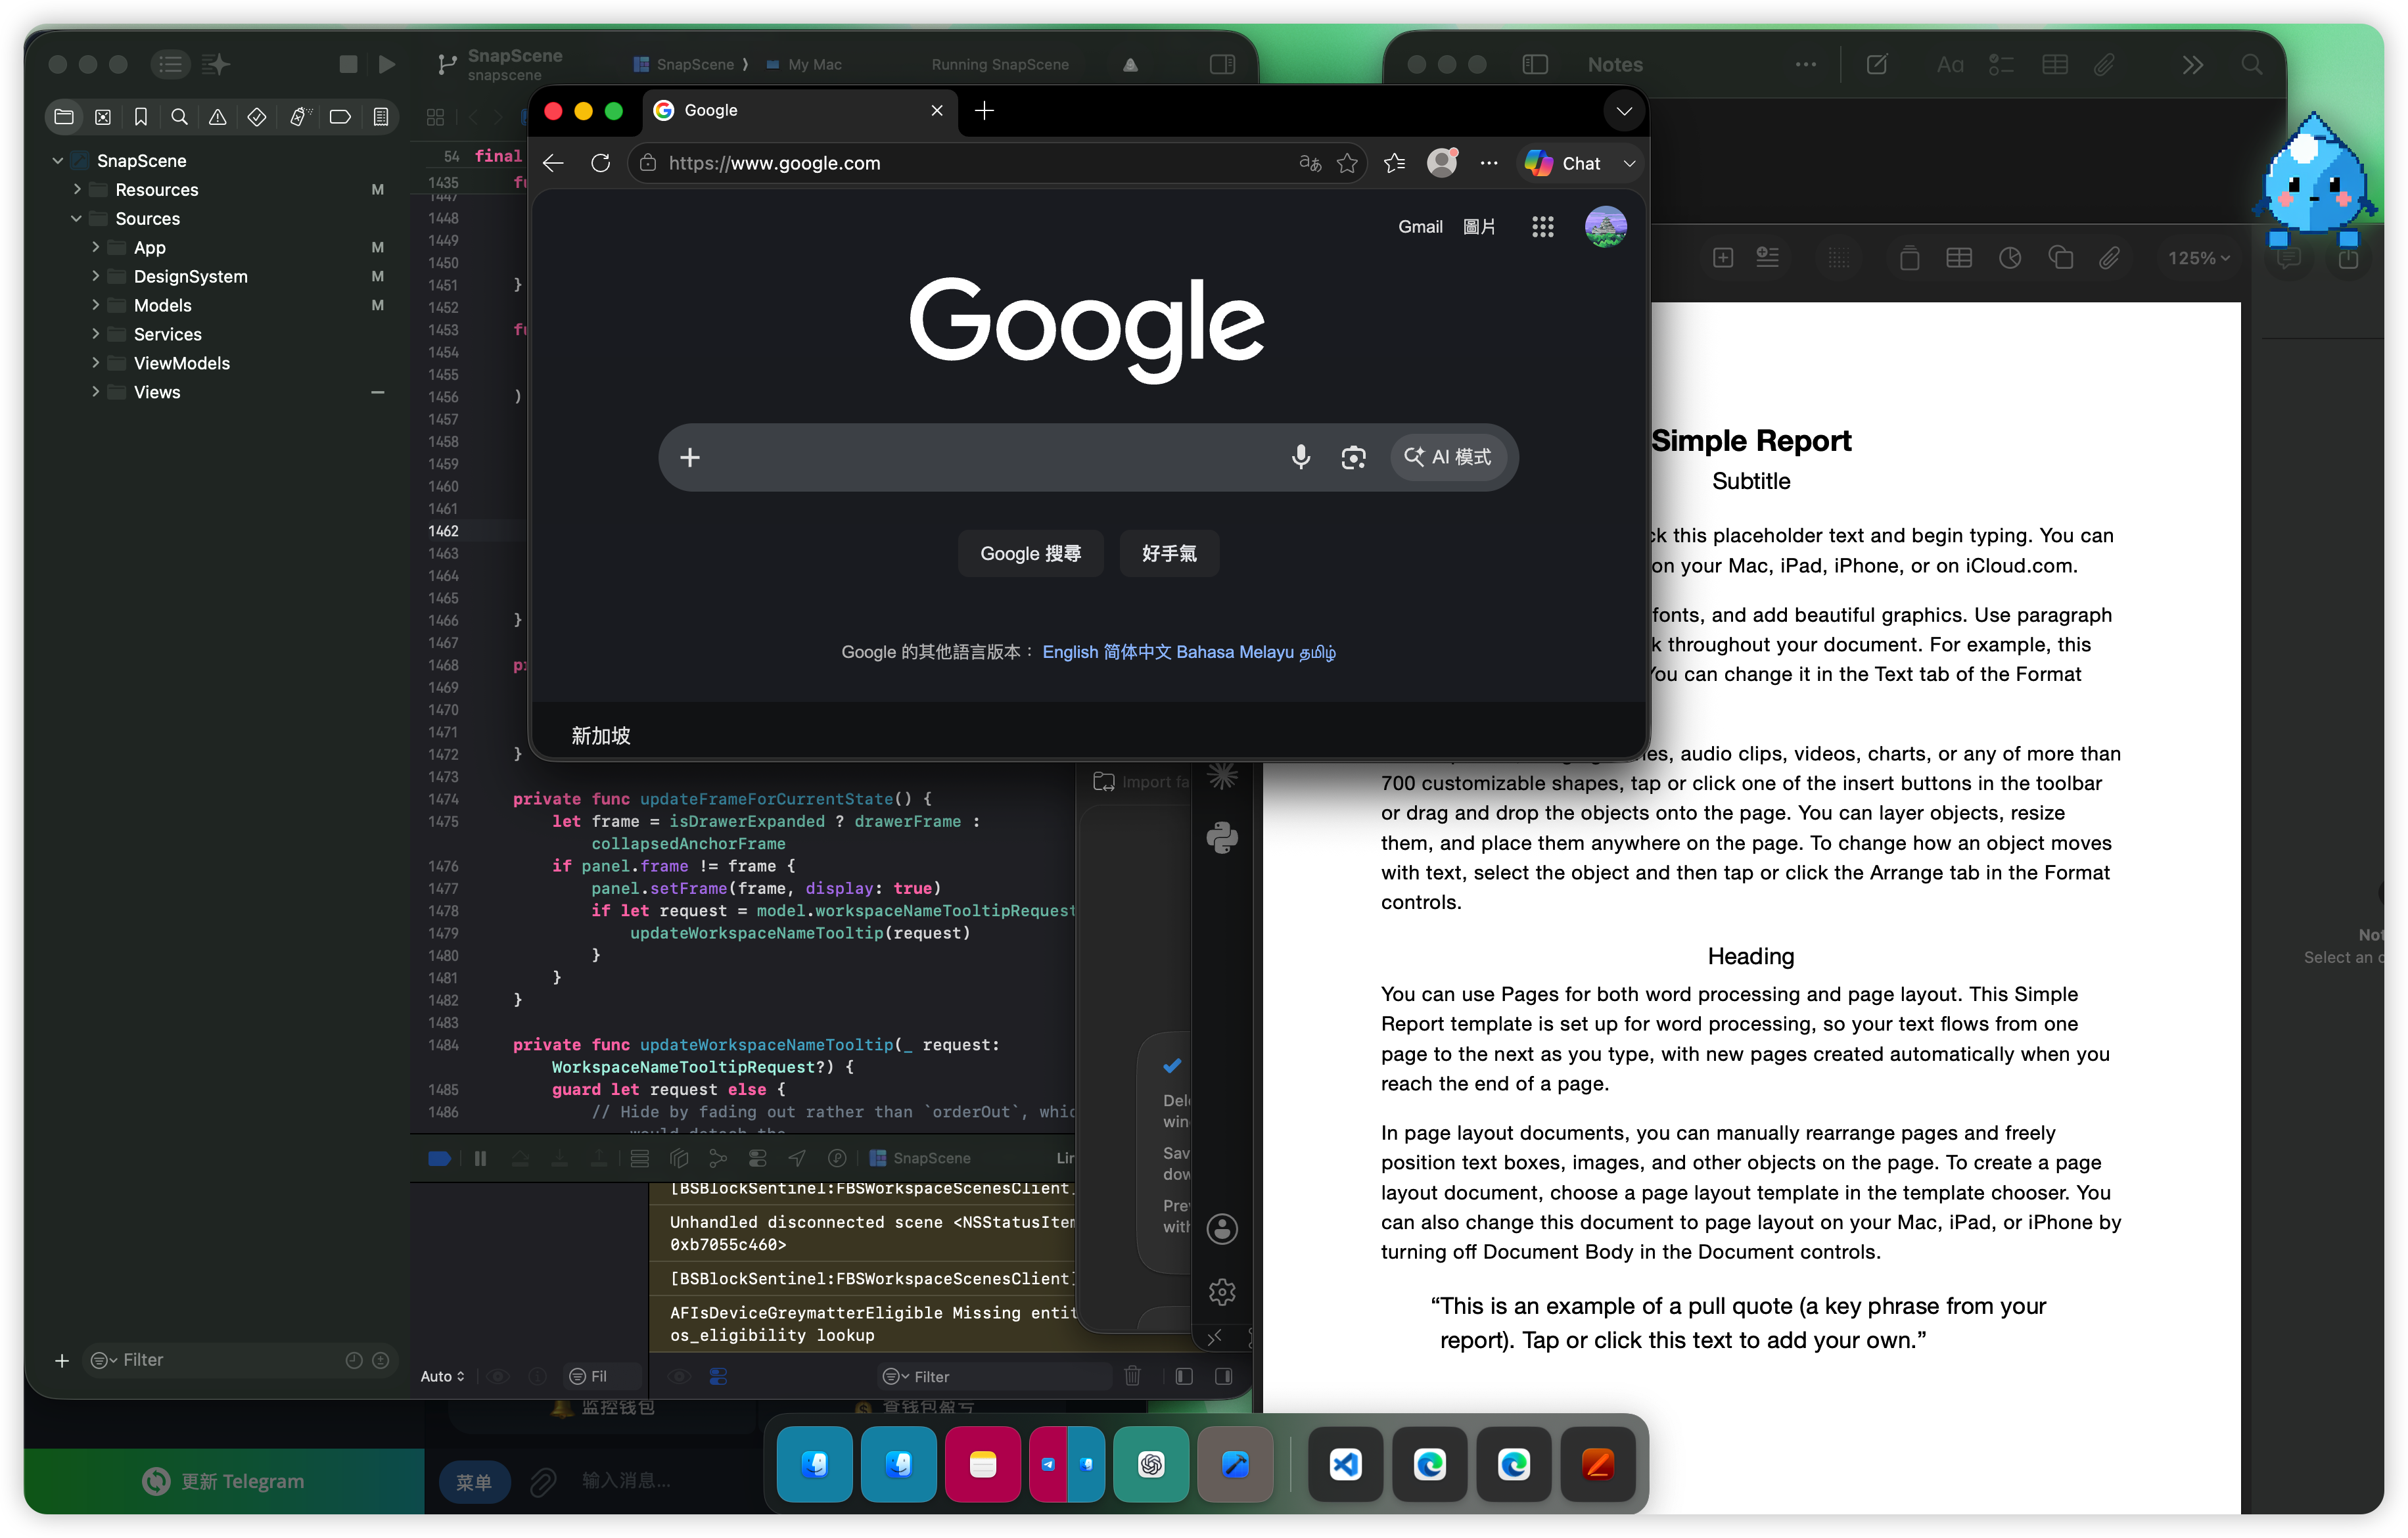Screen dimensions: 2408x1538
Task: Refresh the Google page in Edge
Action: [600, 163]
